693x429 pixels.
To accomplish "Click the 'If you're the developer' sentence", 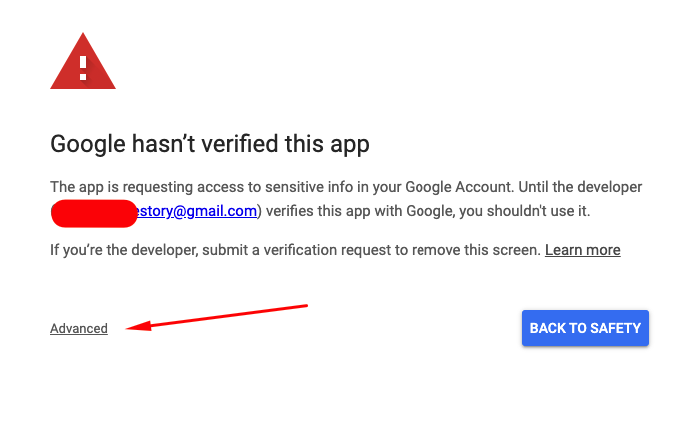I will tap(335, 250).
